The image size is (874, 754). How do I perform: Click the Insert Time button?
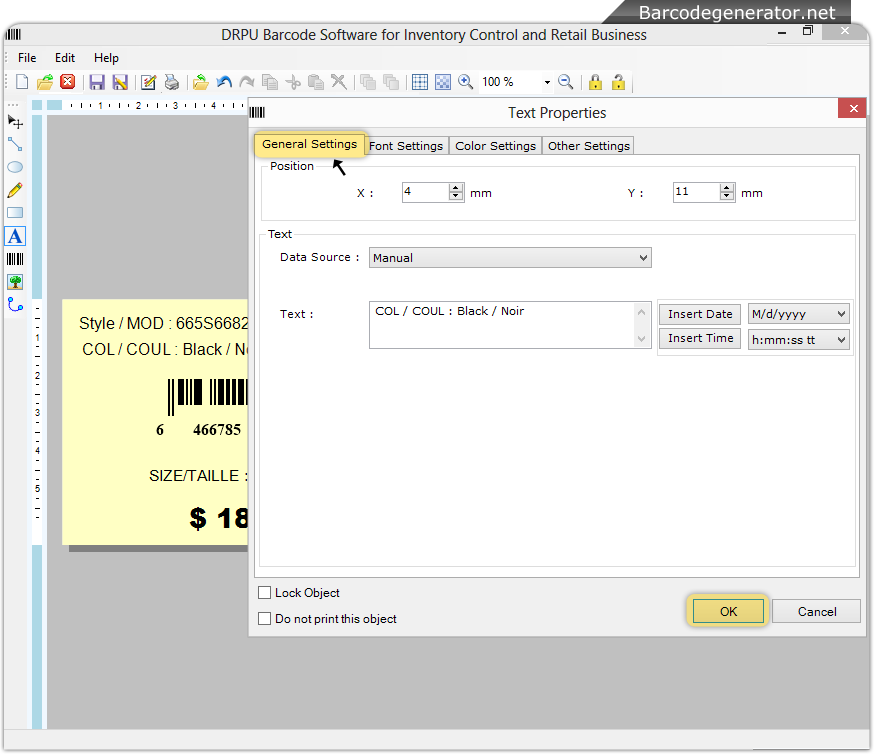point(700,338)
